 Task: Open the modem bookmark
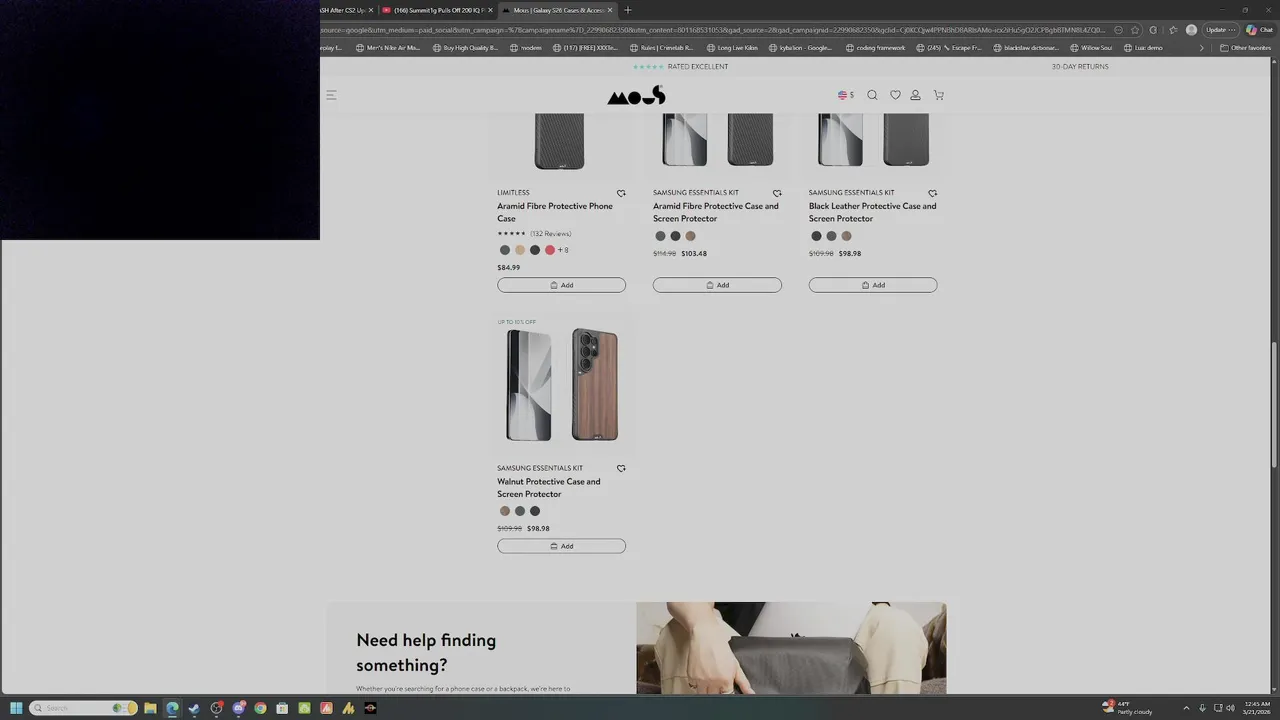526,48
